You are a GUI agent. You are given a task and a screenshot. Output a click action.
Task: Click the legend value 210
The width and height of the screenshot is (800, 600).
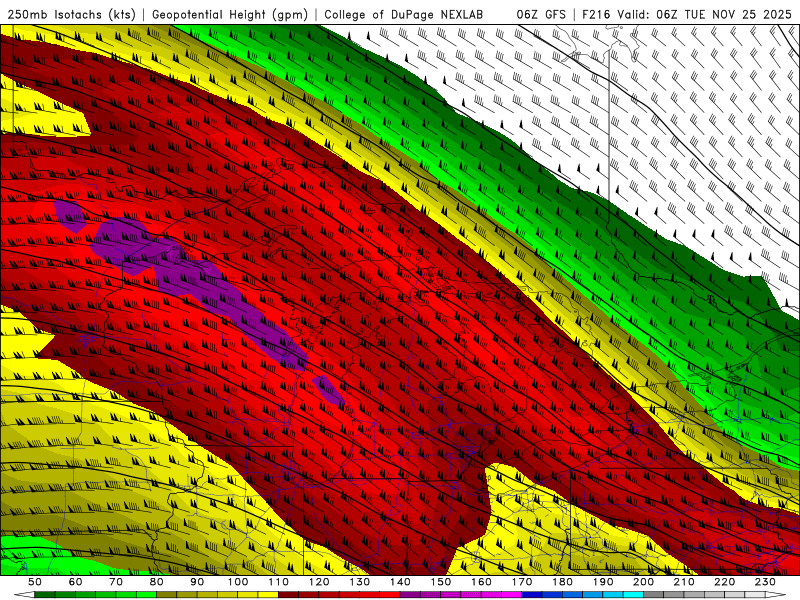tap(684, 582)
